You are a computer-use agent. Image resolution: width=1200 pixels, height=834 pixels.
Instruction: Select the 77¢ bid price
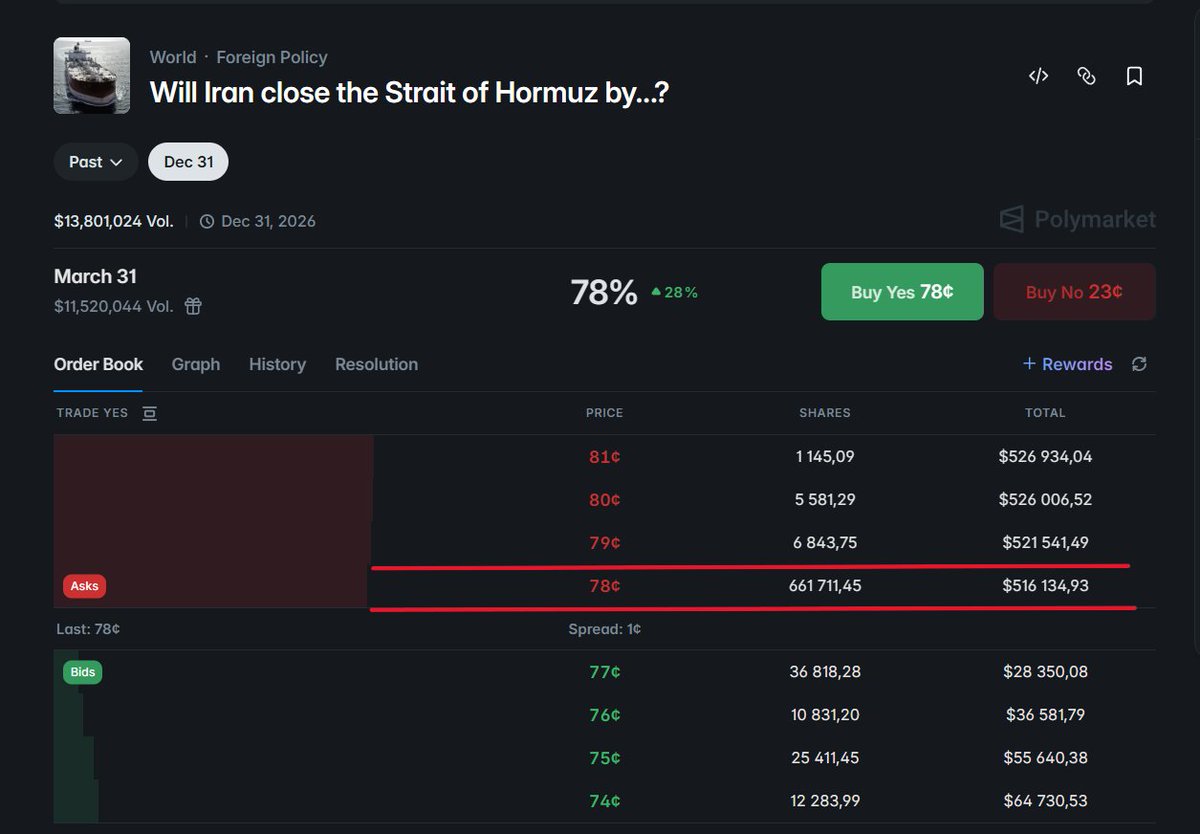(605, 672)
